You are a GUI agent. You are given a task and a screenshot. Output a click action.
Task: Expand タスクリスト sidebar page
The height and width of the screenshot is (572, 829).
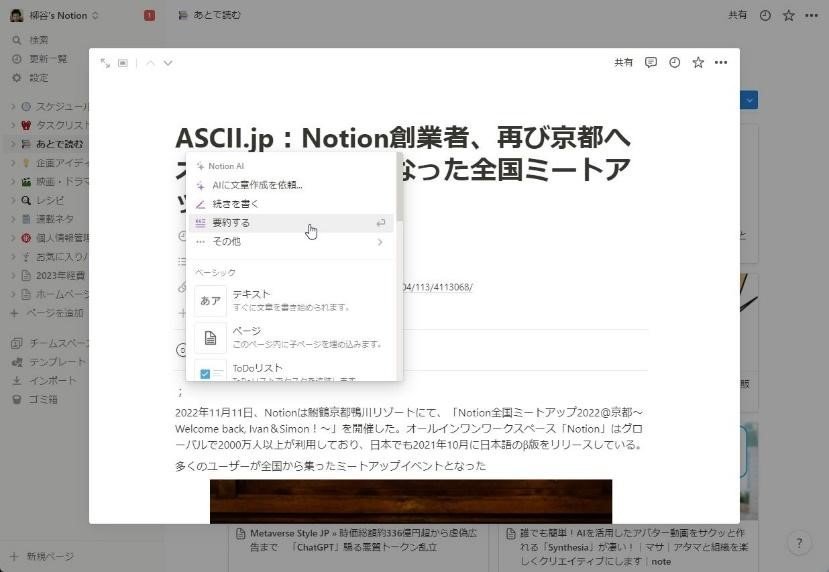13,125
